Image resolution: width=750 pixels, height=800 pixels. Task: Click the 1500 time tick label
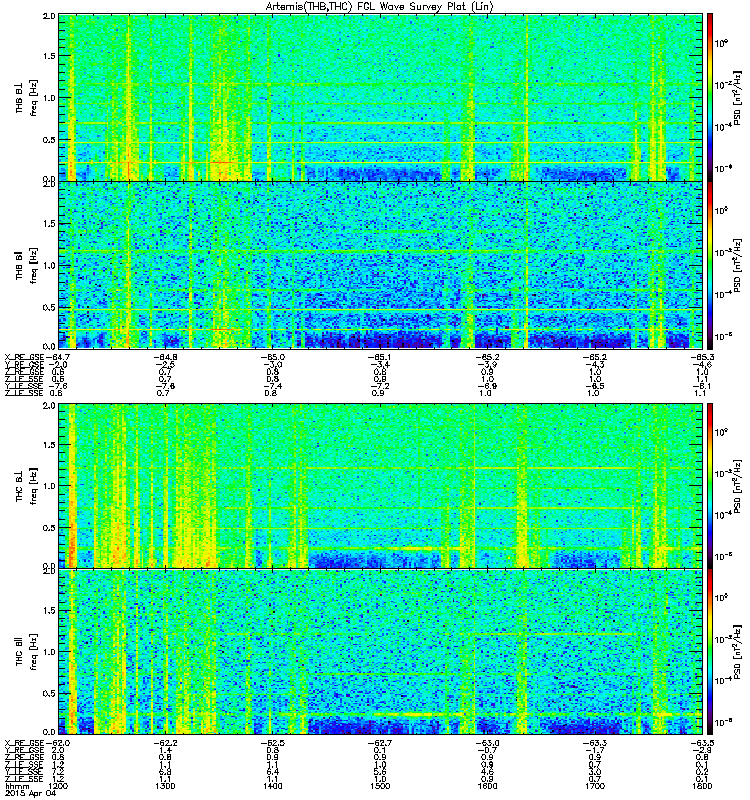(x=380, y=786)
